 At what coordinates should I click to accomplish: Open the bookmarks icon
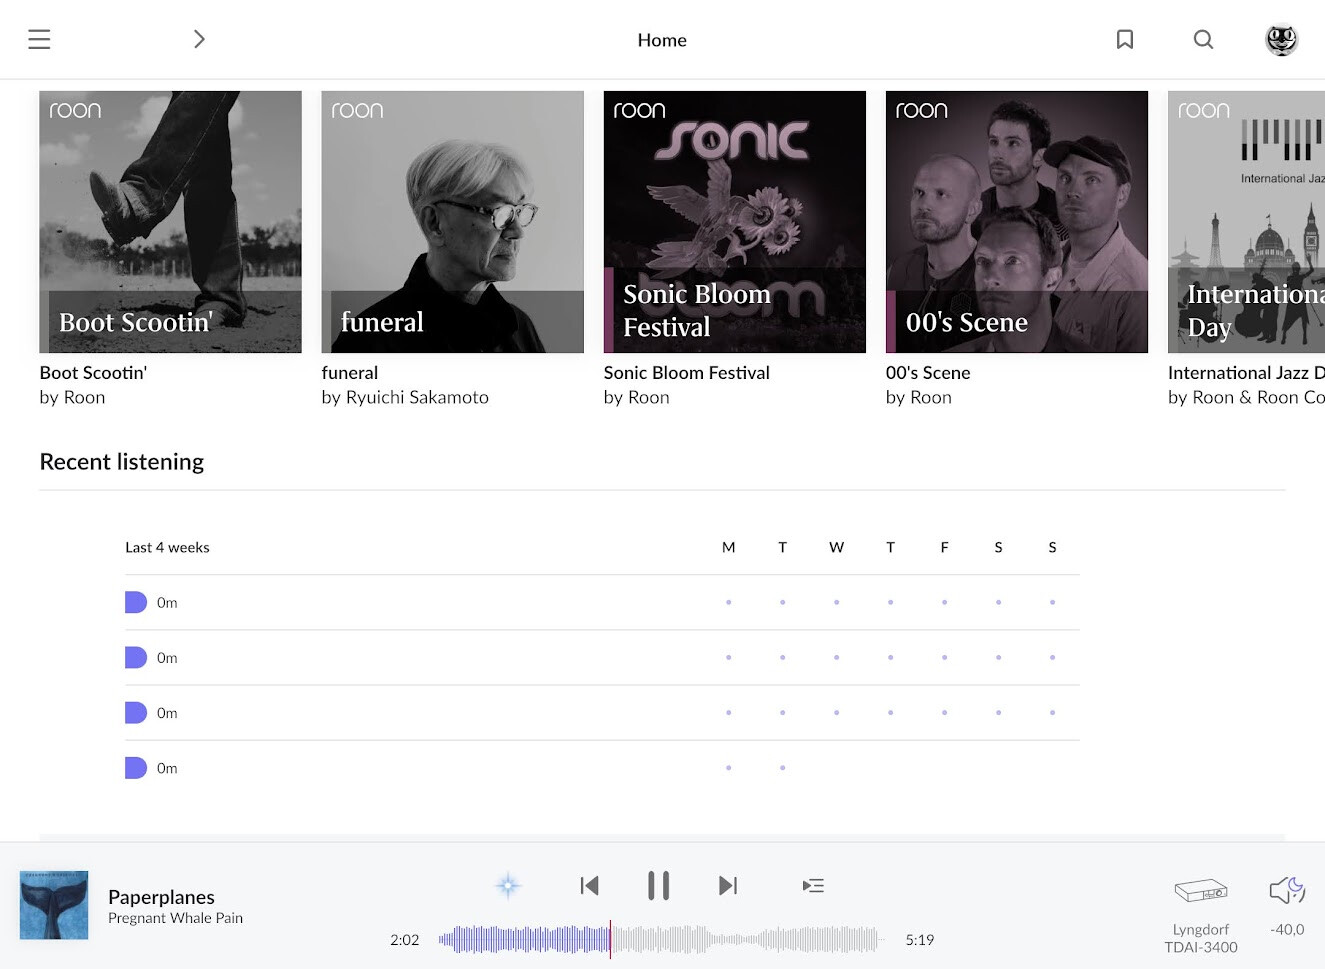tap(1125, 39)
